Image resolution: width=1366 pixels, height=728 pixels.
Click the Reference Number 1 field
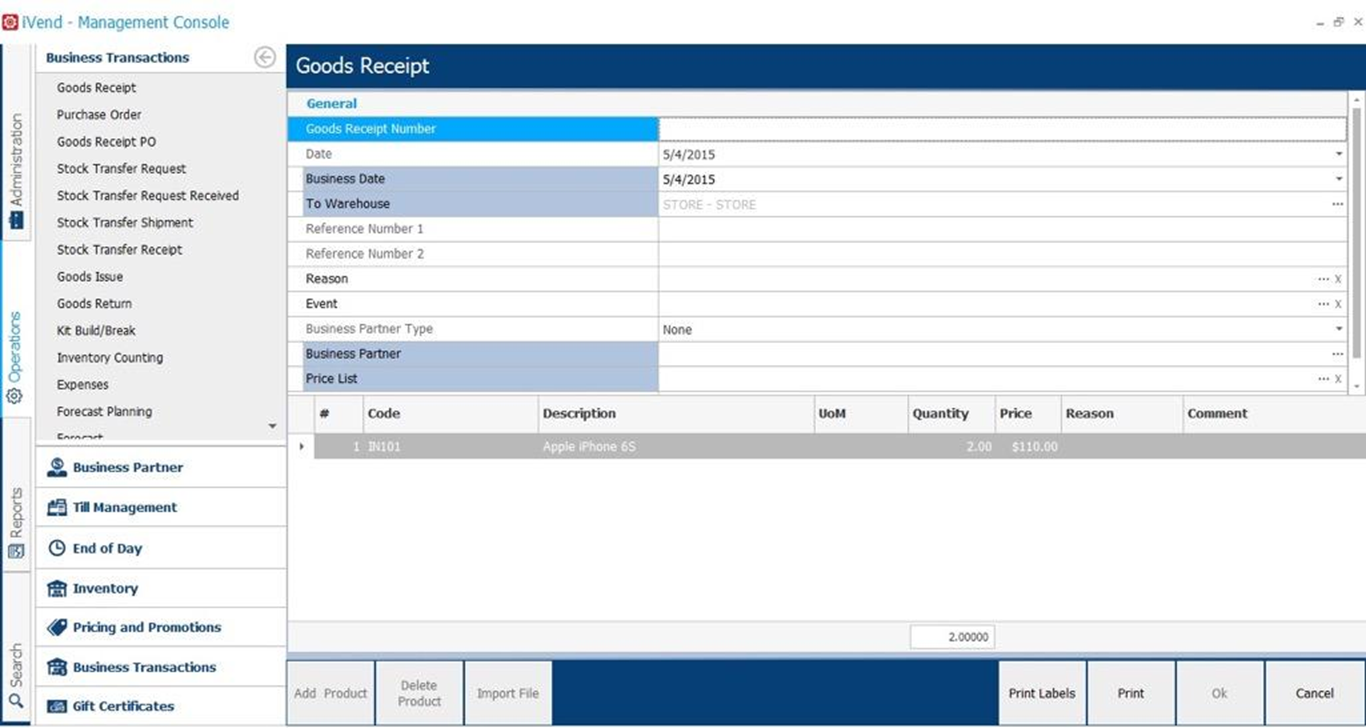1002,229
